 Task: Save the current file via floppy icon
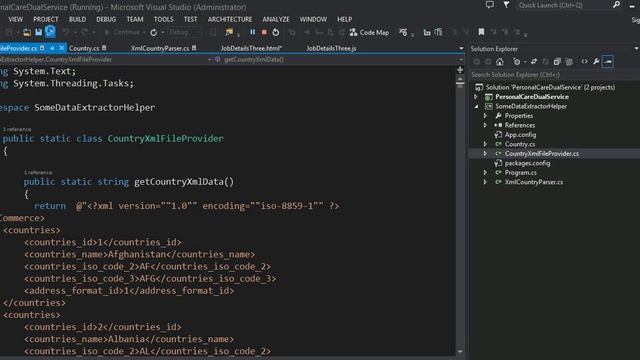point(38,32)
